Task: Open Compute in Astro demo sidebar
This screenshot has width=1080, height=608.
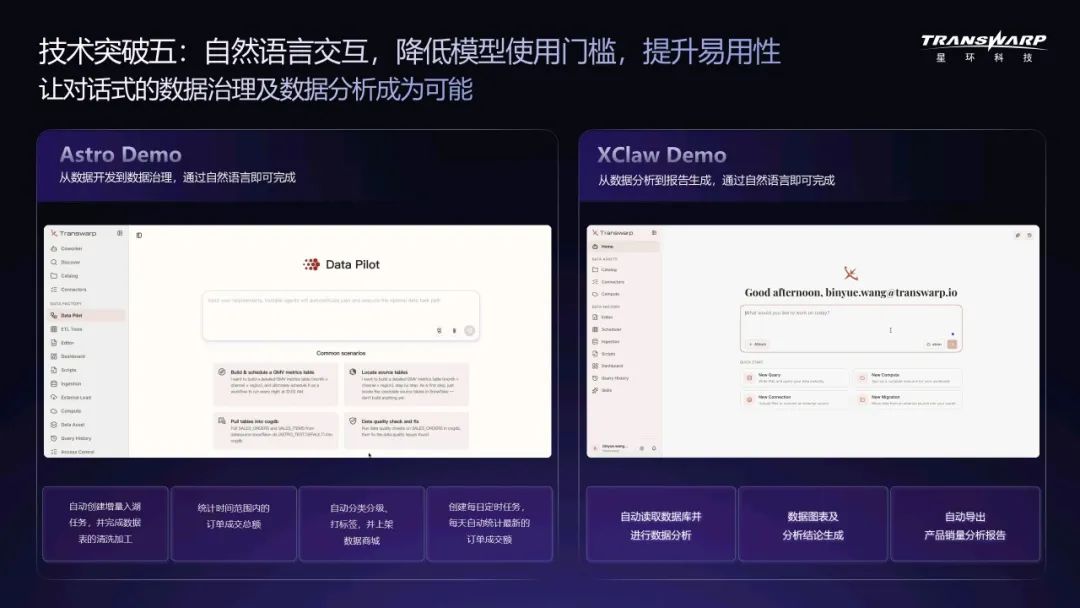Action: tap(66, 411)
